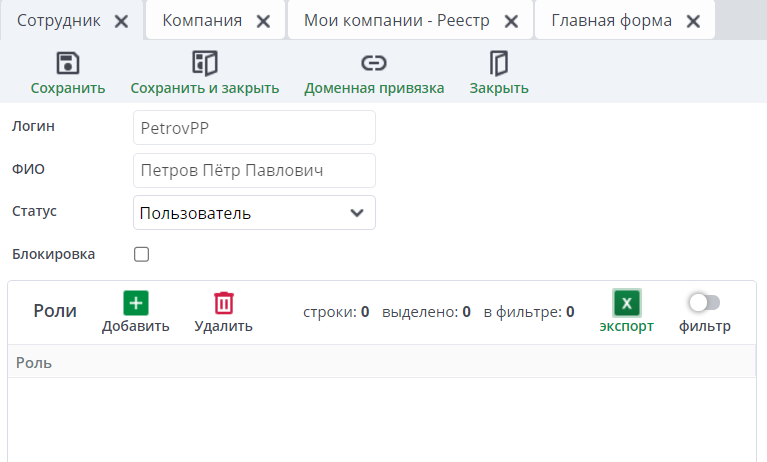Toggle the фильтр switch on
Image resolution: width=767 pixels, height=462 pixels.
[704, 302]
